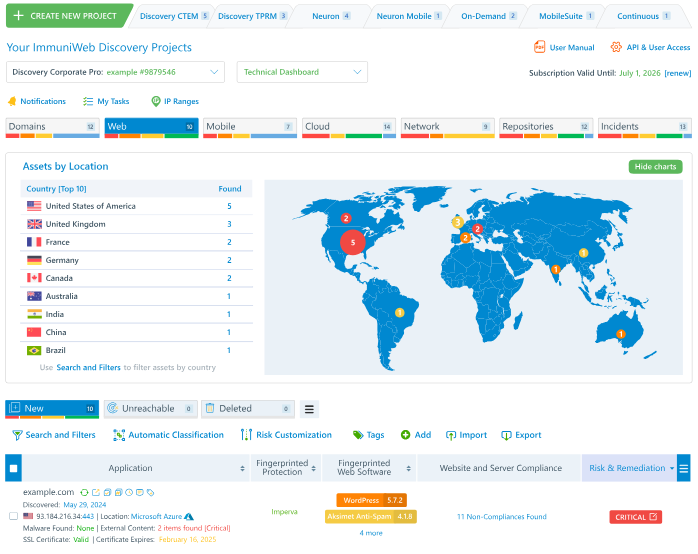Sort by Fingerprinted Protection column arrows
The image size is (698, 554).
tap(313, 469)
